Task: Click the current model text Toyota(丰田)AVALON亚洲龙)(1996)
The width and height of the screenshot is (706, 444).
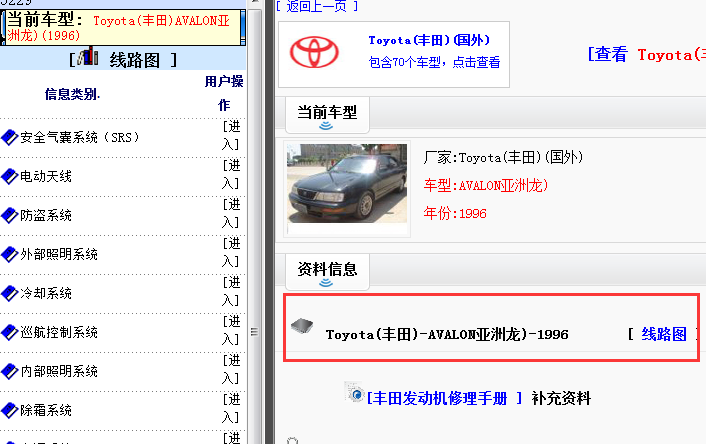Action: click(x=118, y=28)
